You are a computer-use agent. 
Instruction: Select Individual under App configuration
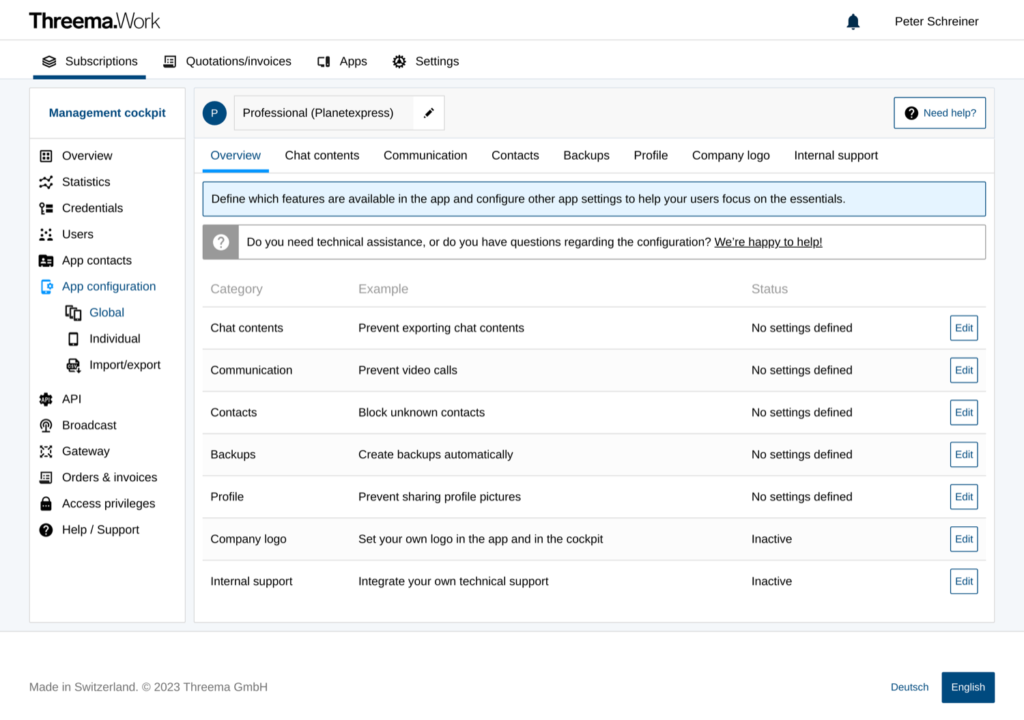point(114,339)
